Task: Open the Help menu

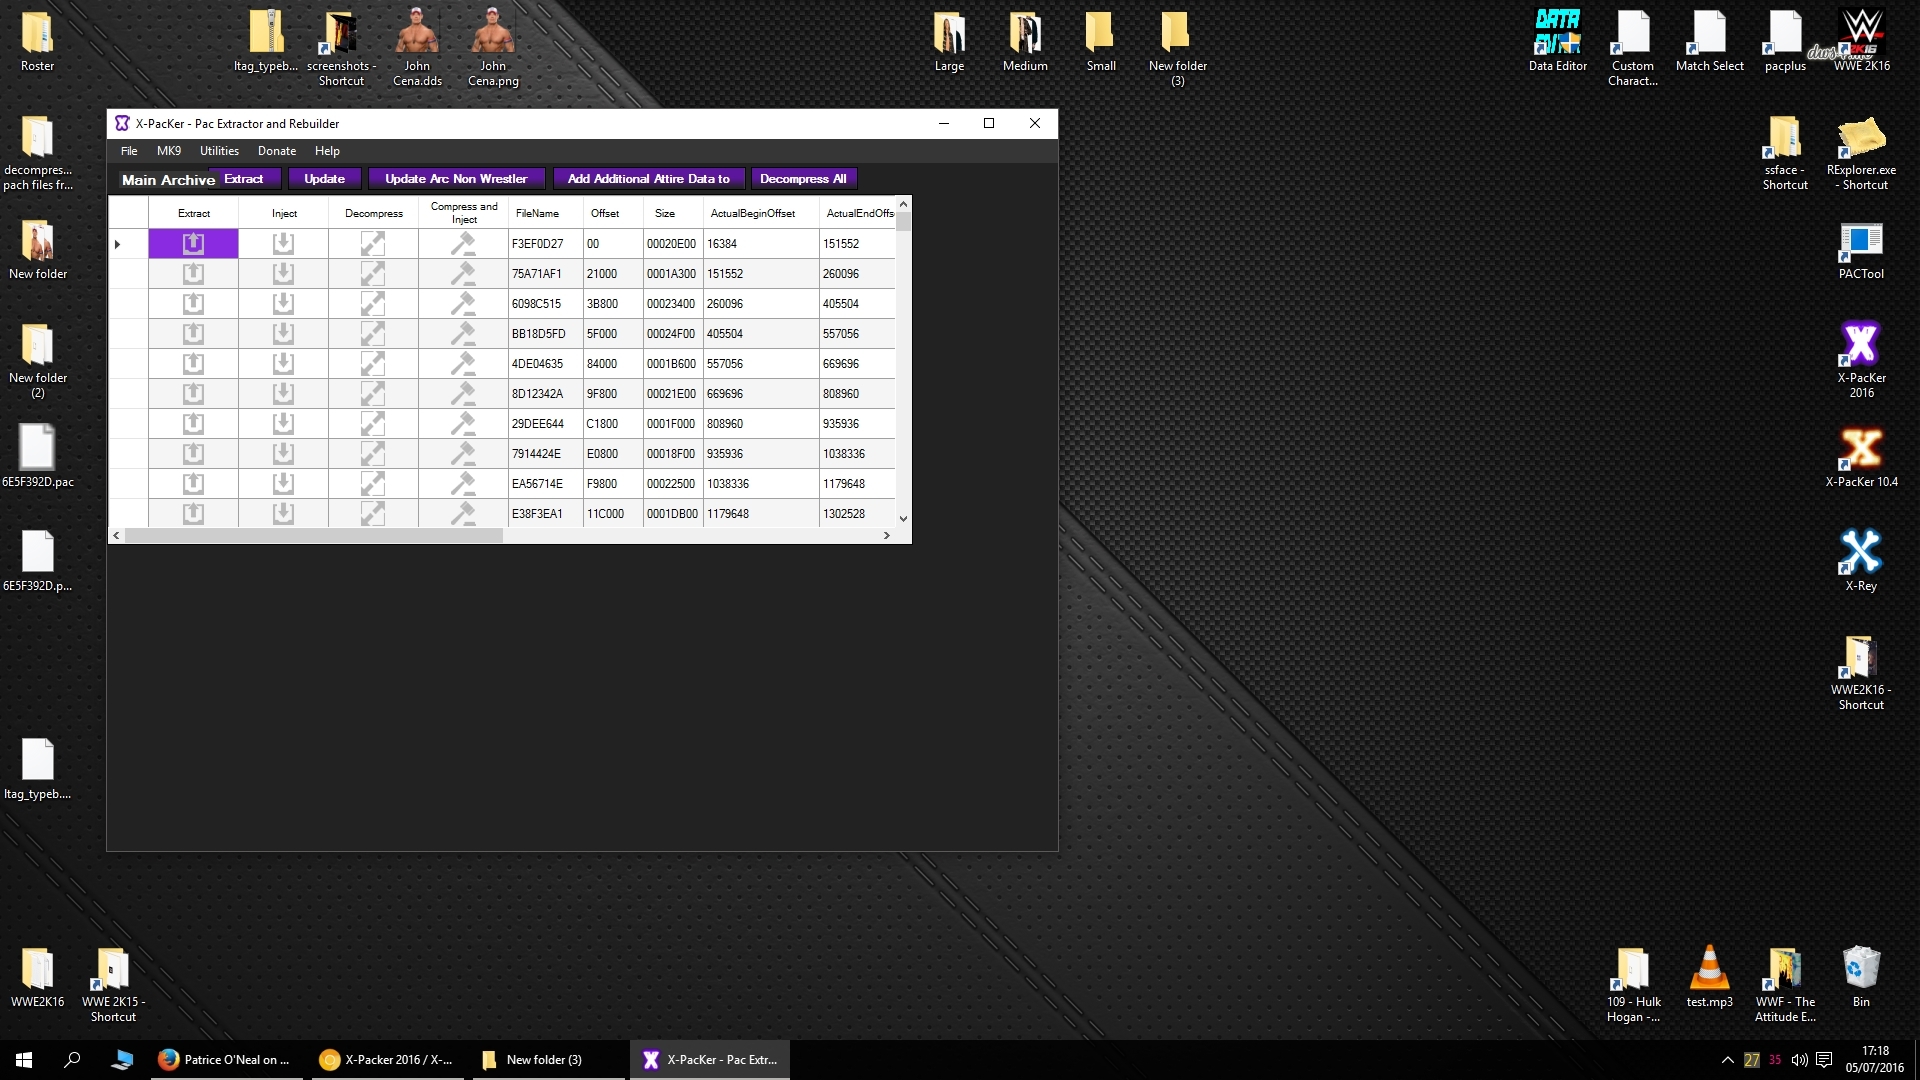Action: pos(327,151)
